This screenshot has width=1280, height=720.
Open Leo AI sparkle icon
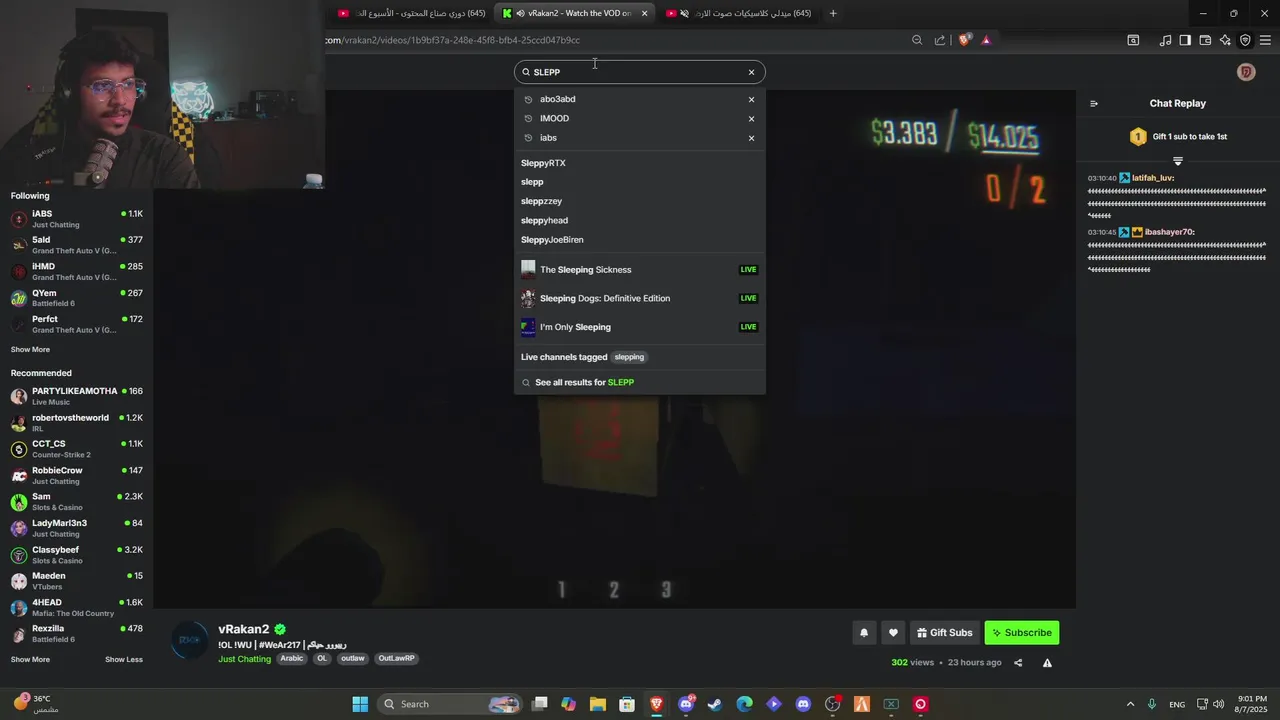tap(1225, 40)
